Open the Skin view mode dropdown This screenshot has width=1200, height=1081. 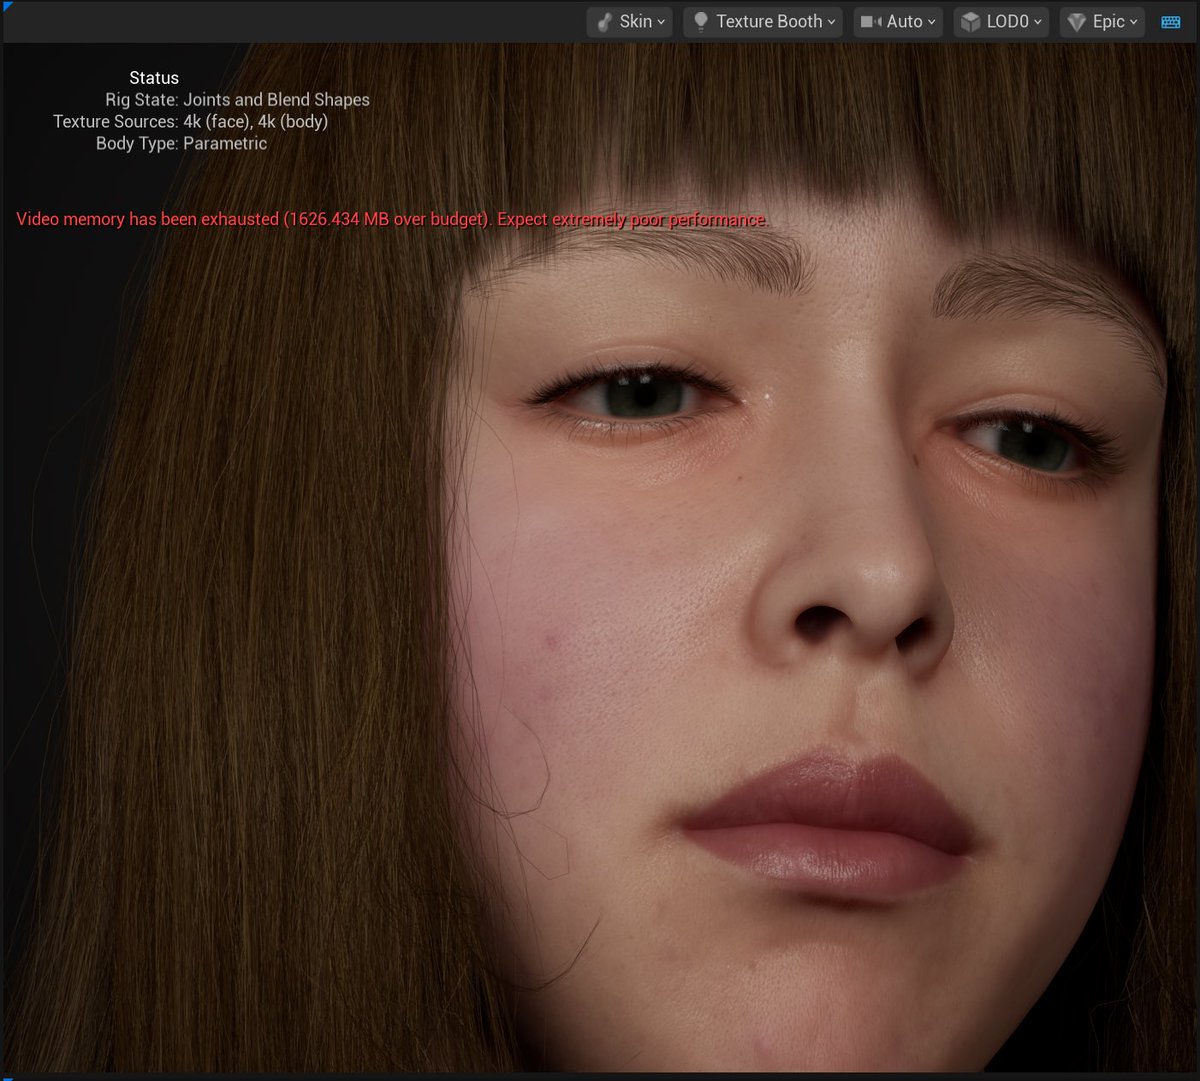tap(629, 22)
